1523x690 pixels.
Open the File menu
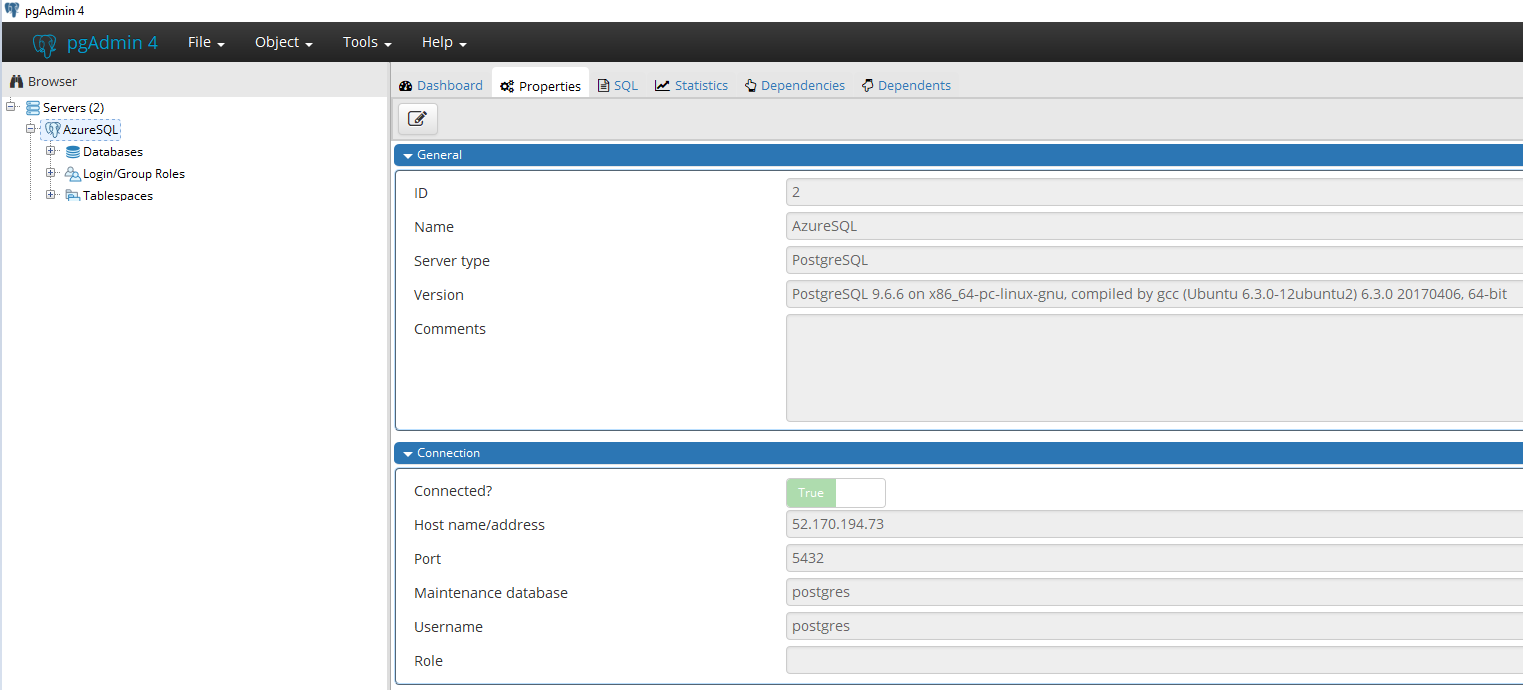click(x=206, y=42)
